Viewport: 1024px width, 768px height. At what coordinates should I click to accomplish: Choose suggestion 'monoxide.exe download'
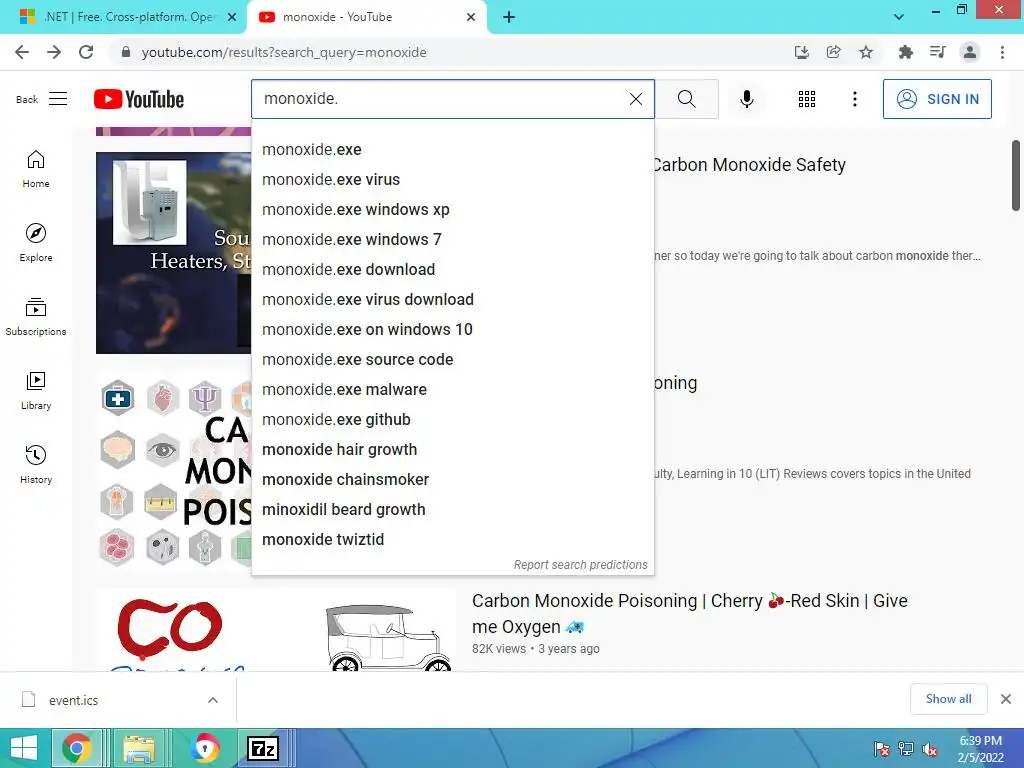pyautogui.click(x=453, y=270)
